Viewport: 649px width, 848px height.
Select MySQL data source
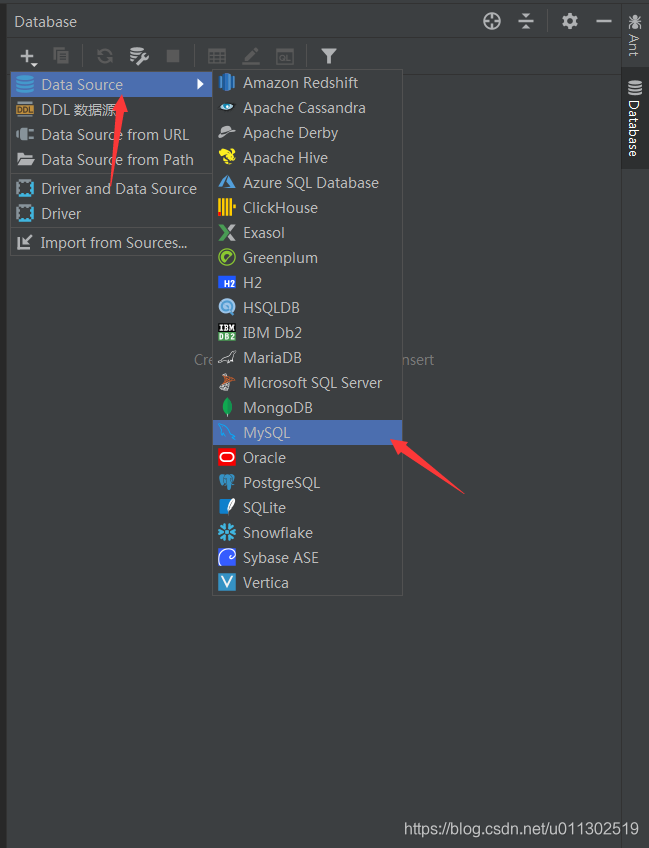(307, 433)
